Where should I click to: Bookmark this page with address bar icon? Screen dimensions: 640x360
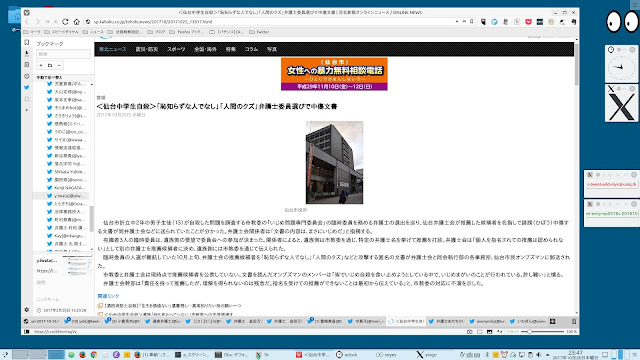pyautogui.click(x=471, y=22)
